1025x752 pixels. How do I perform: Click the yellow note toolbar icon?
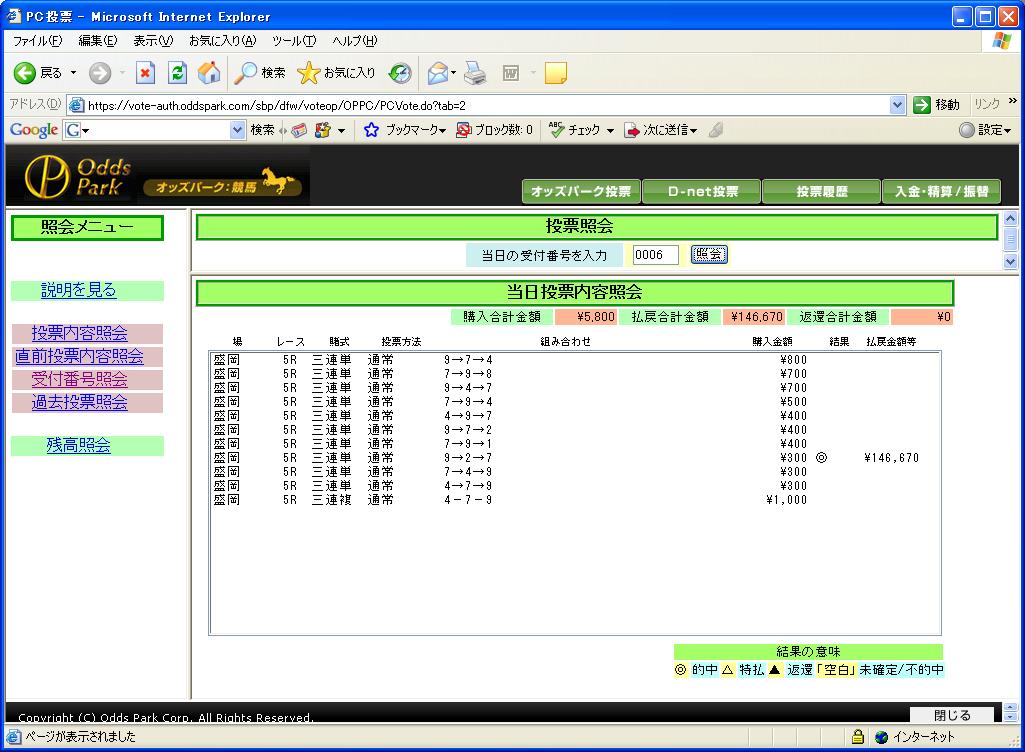click(x=555, y=73)
